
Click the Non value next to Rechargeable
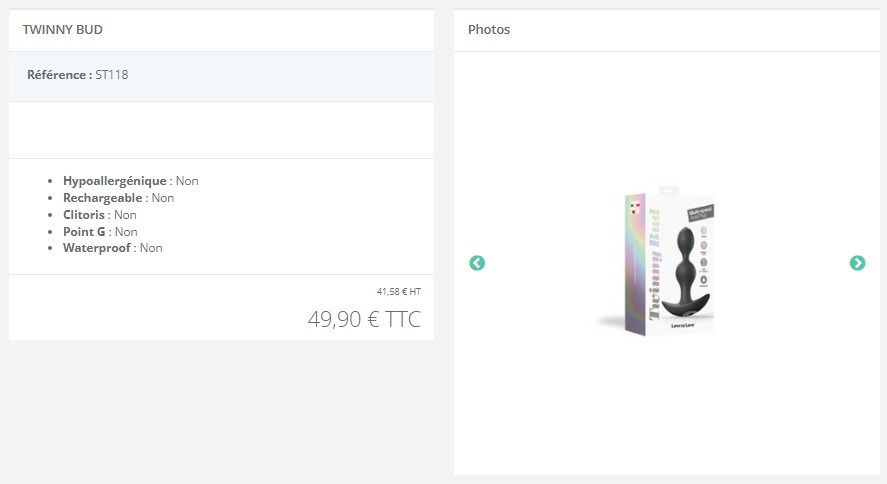[163, 198]
